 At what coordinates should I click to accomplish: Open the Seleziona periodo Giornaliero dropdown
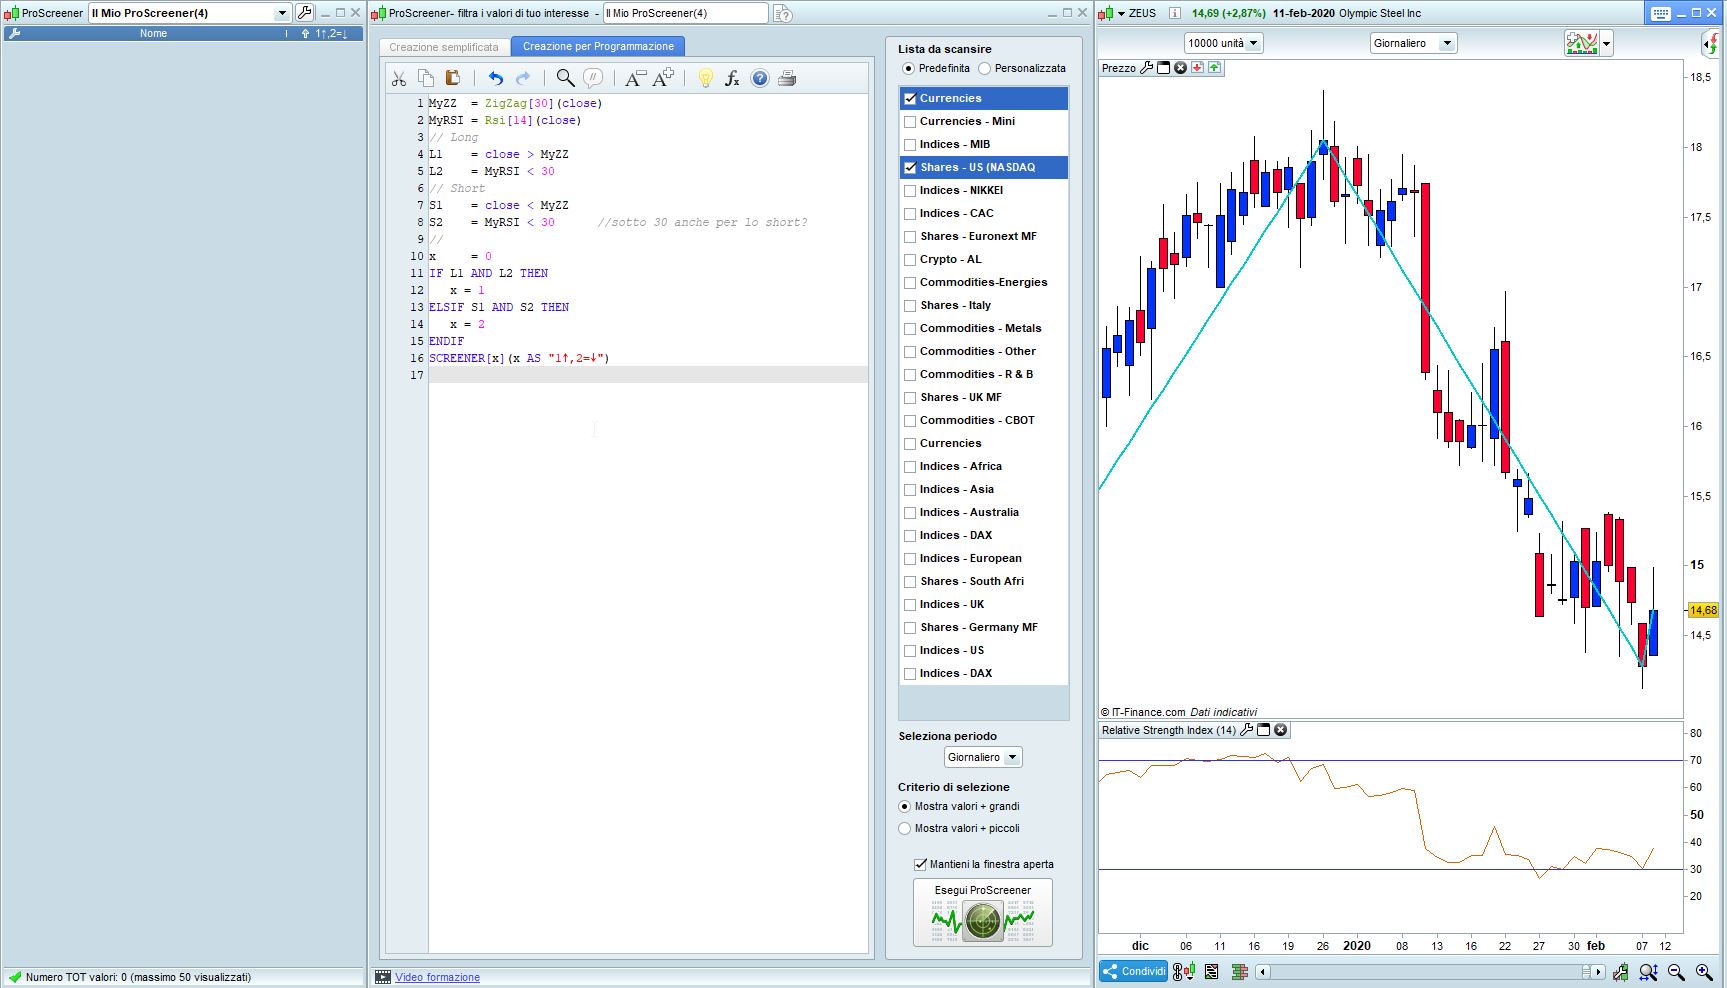pos(983,758)
